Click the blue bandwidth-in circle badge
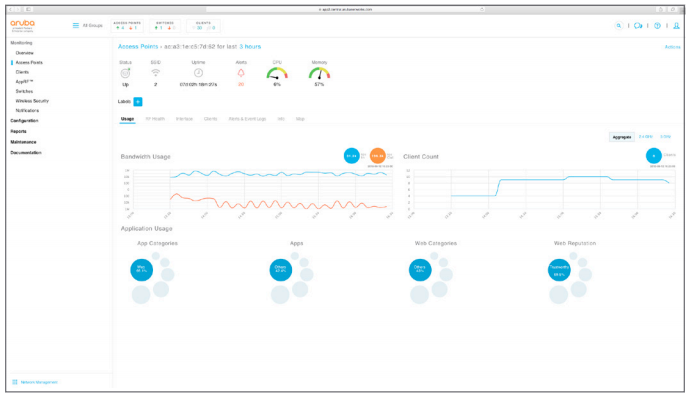The width and height of the screenshot is (689, 396). tap(352, 156)
